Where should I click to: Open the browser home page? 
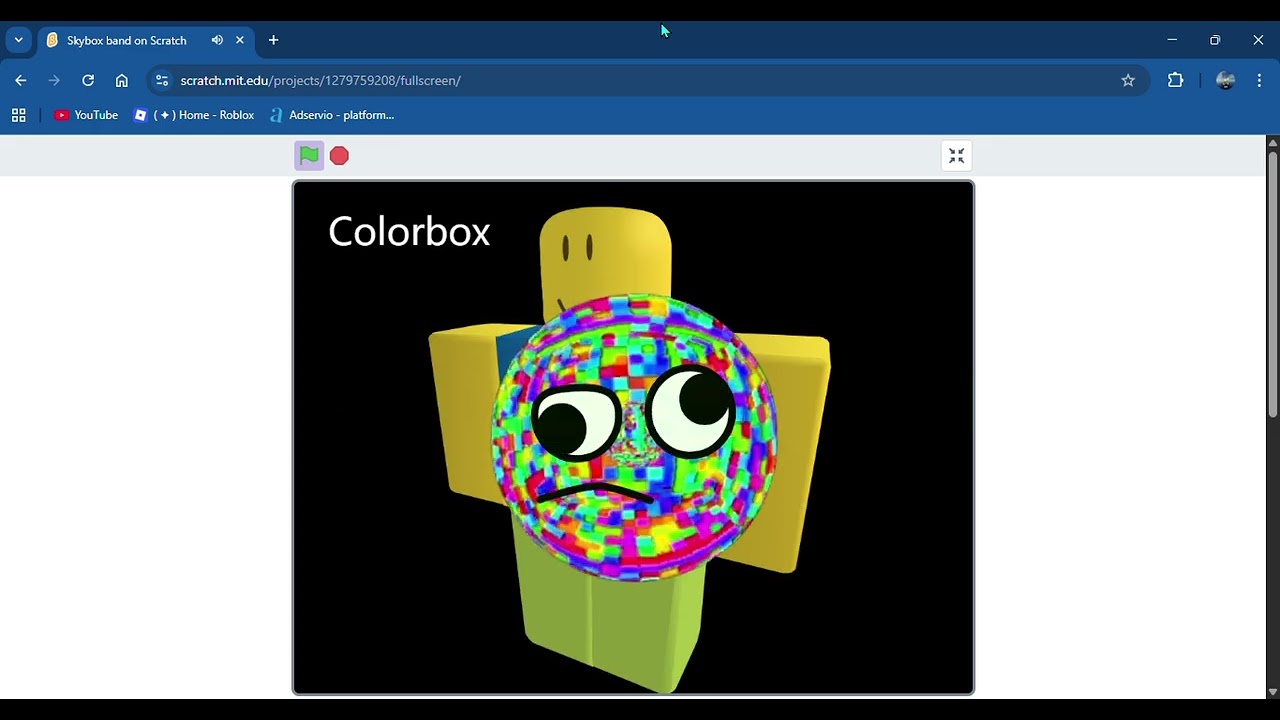[x=122, y=80]
